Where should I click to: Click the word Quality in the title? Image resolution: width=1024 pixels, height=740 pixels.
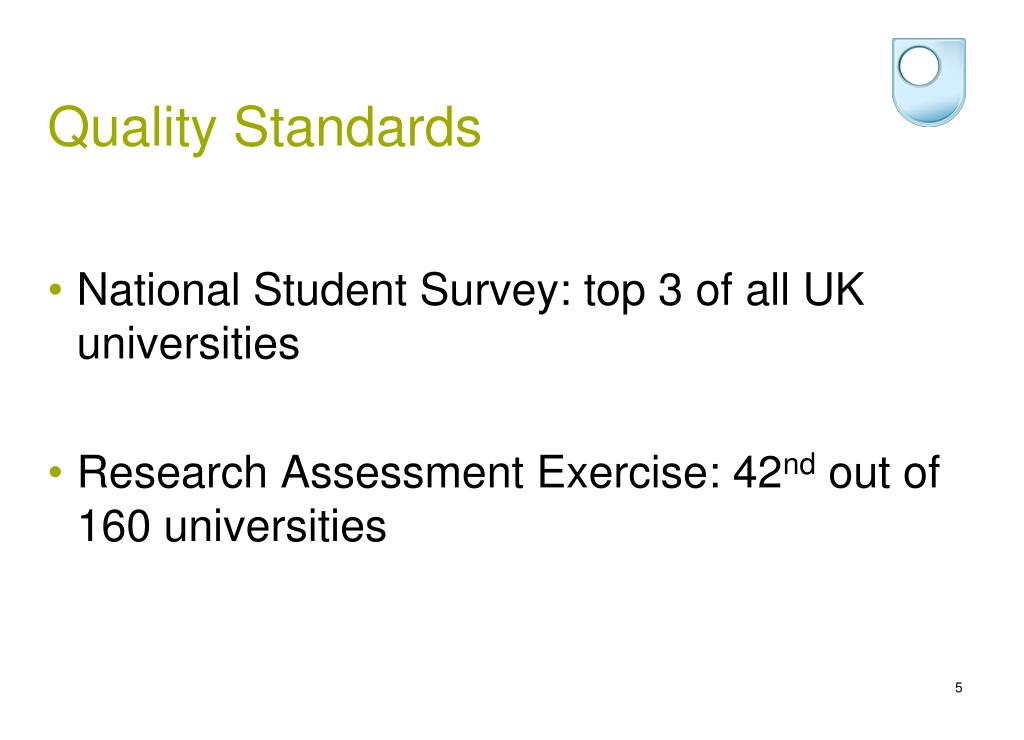[x=132, y=128]
